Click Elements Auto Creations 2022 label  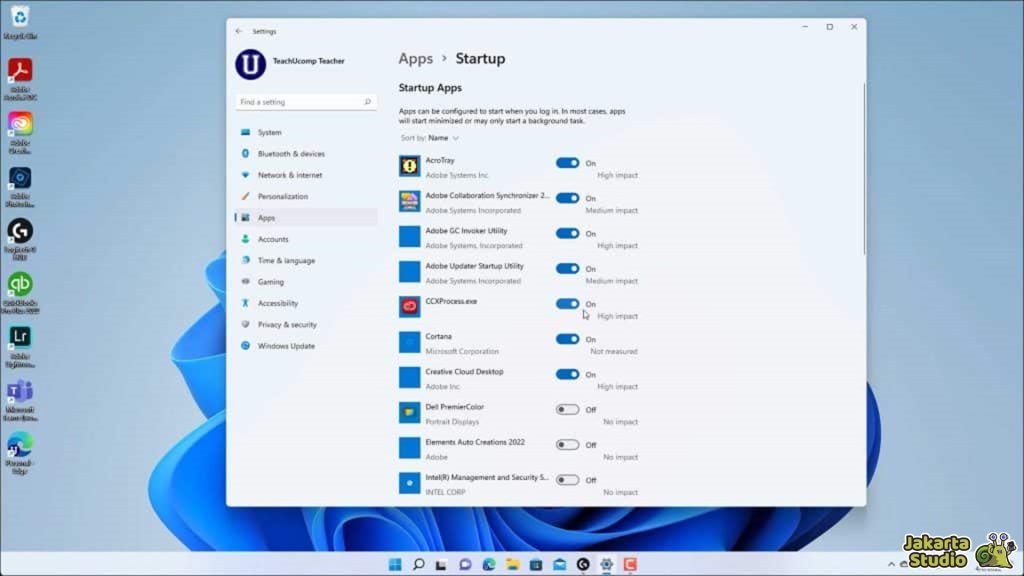click(475, 442)
